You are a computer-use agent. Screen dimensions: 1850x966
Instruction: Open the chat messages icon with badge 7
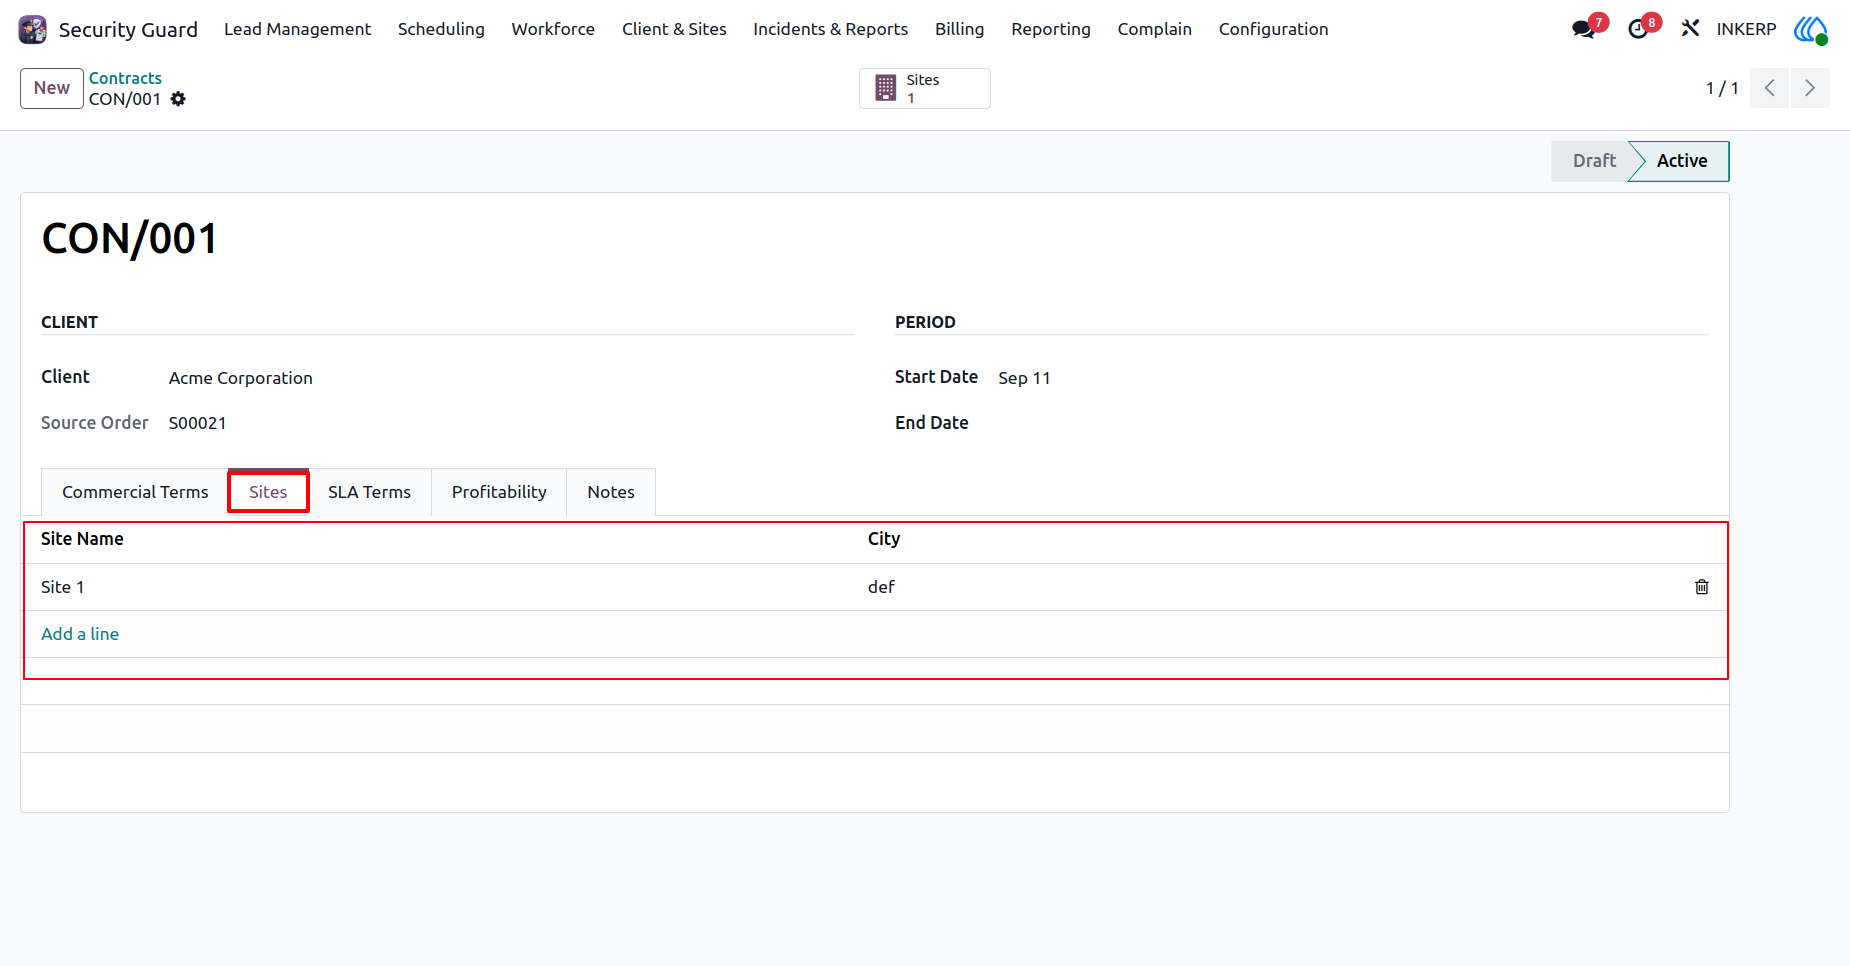pos(1584,29)
